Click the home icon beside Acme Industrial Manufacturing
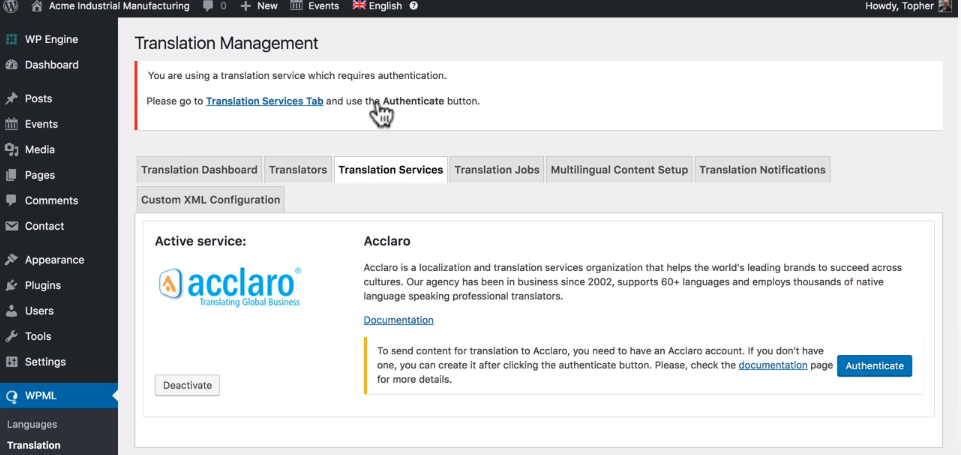 (37, 6)
